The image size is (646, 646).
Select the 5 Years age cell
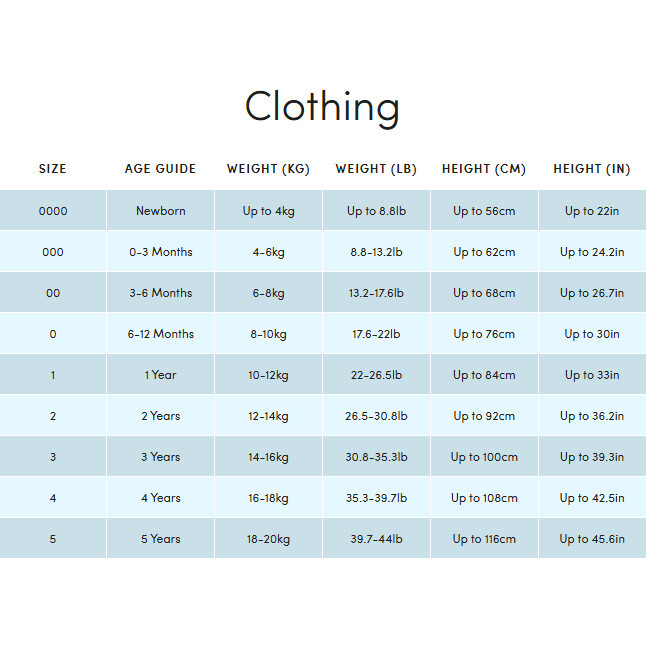coord(160,539)
